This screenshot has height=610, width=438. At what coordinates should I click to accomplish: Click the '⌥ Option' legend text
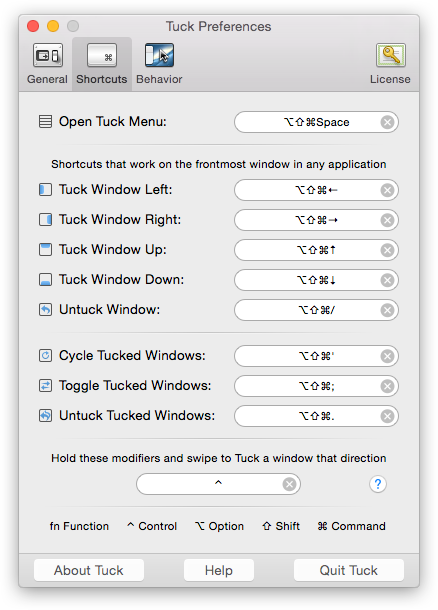(219, 526)
